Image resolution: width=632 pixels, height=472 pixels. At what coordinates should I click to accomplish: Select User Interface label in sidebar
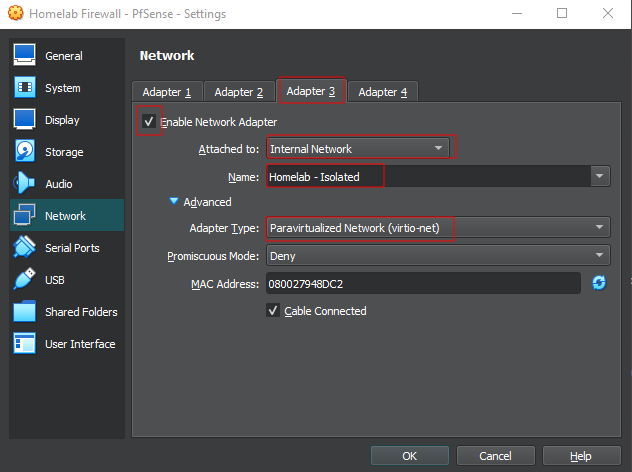[x=80, y=344]
